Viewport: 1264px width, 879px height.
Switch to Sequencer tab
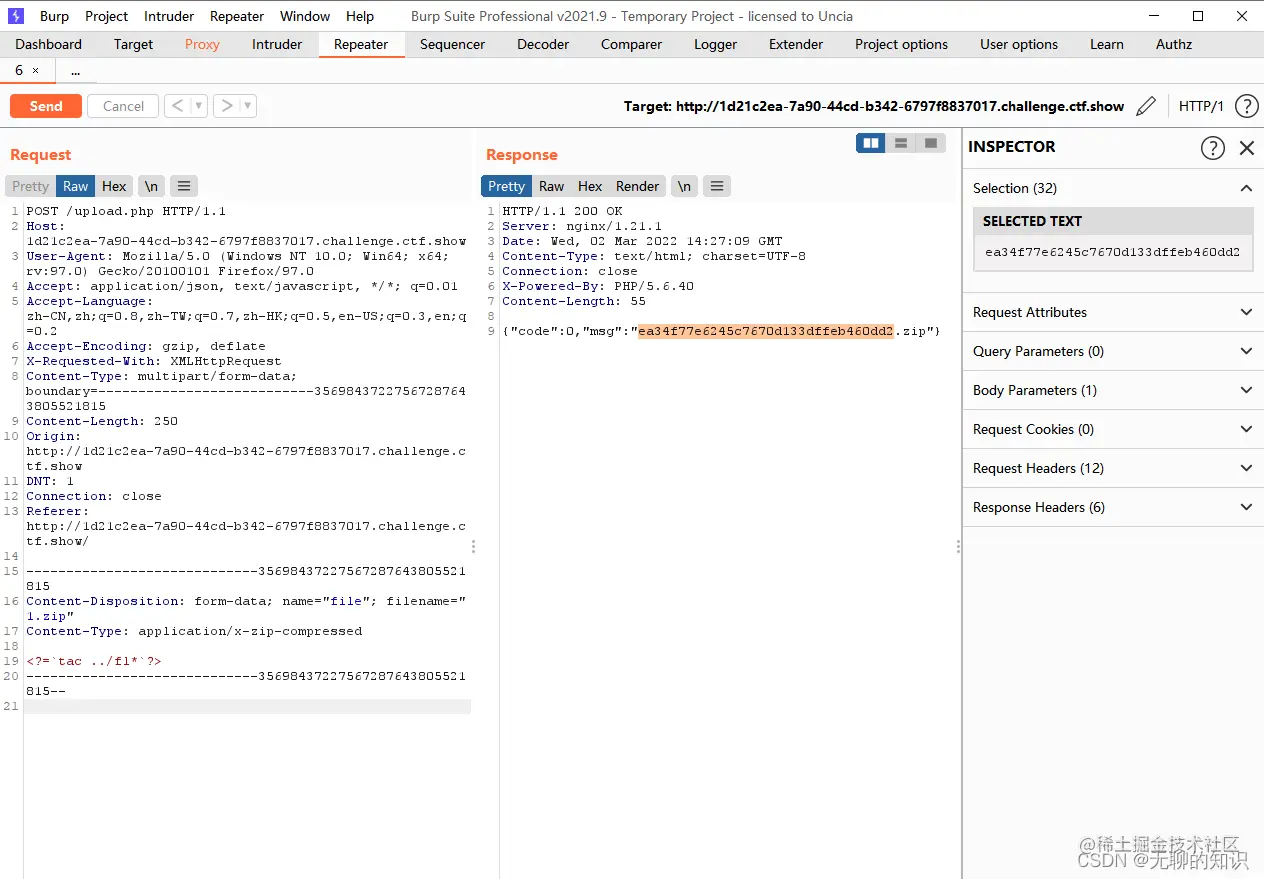(452, 44)
